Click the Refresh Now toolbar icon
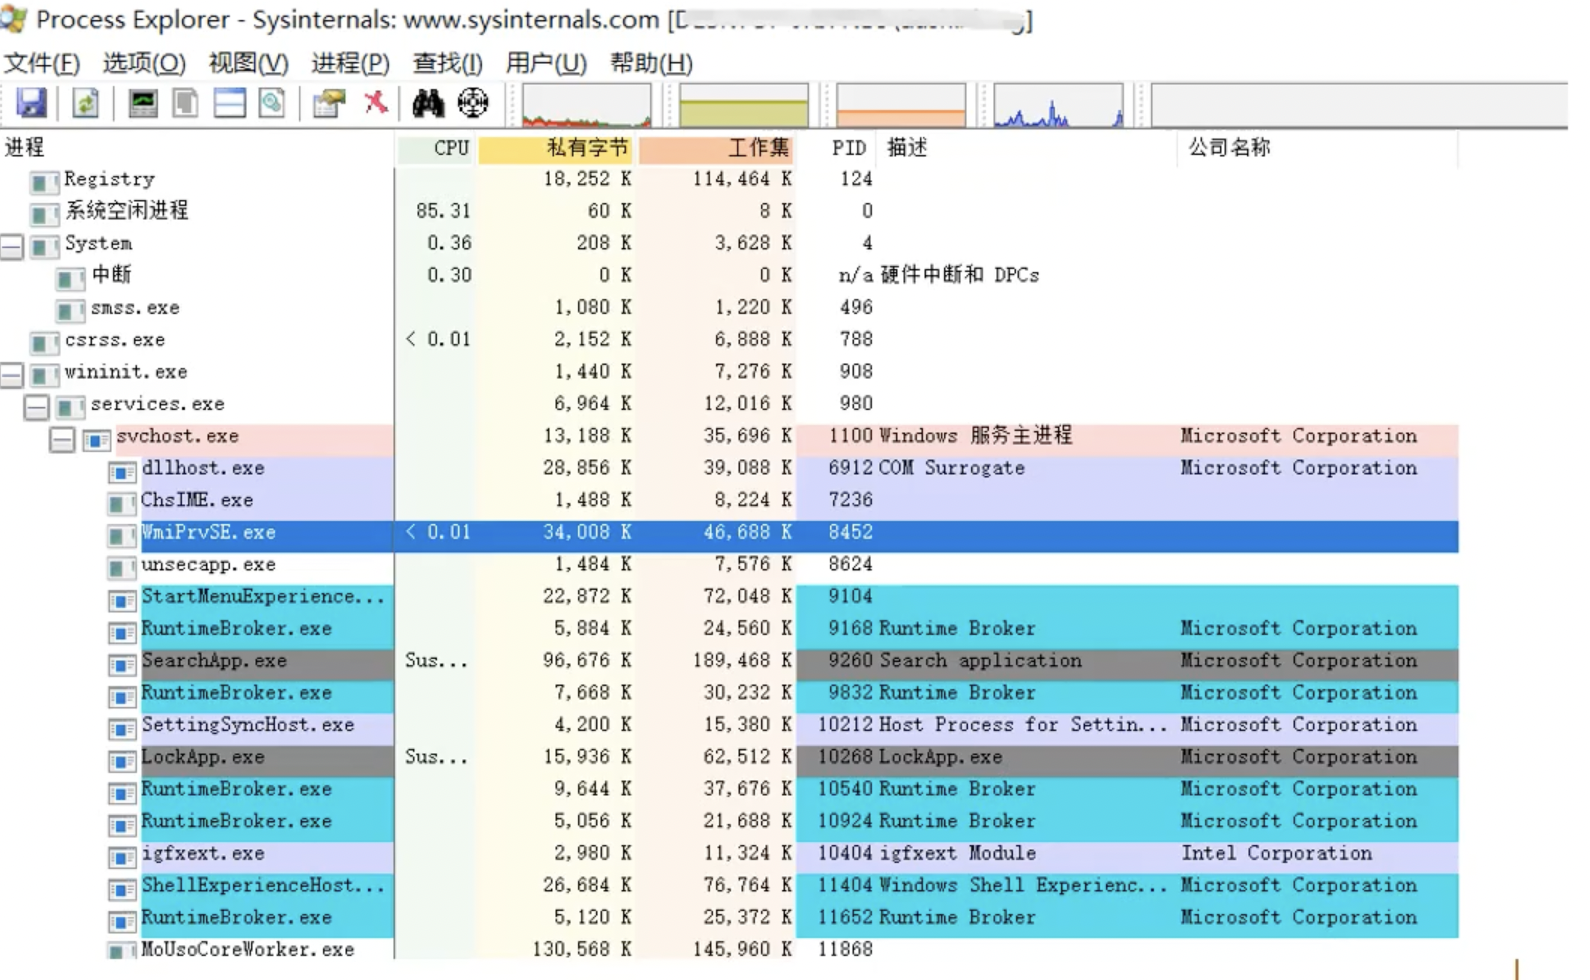 tap(85, 103)
